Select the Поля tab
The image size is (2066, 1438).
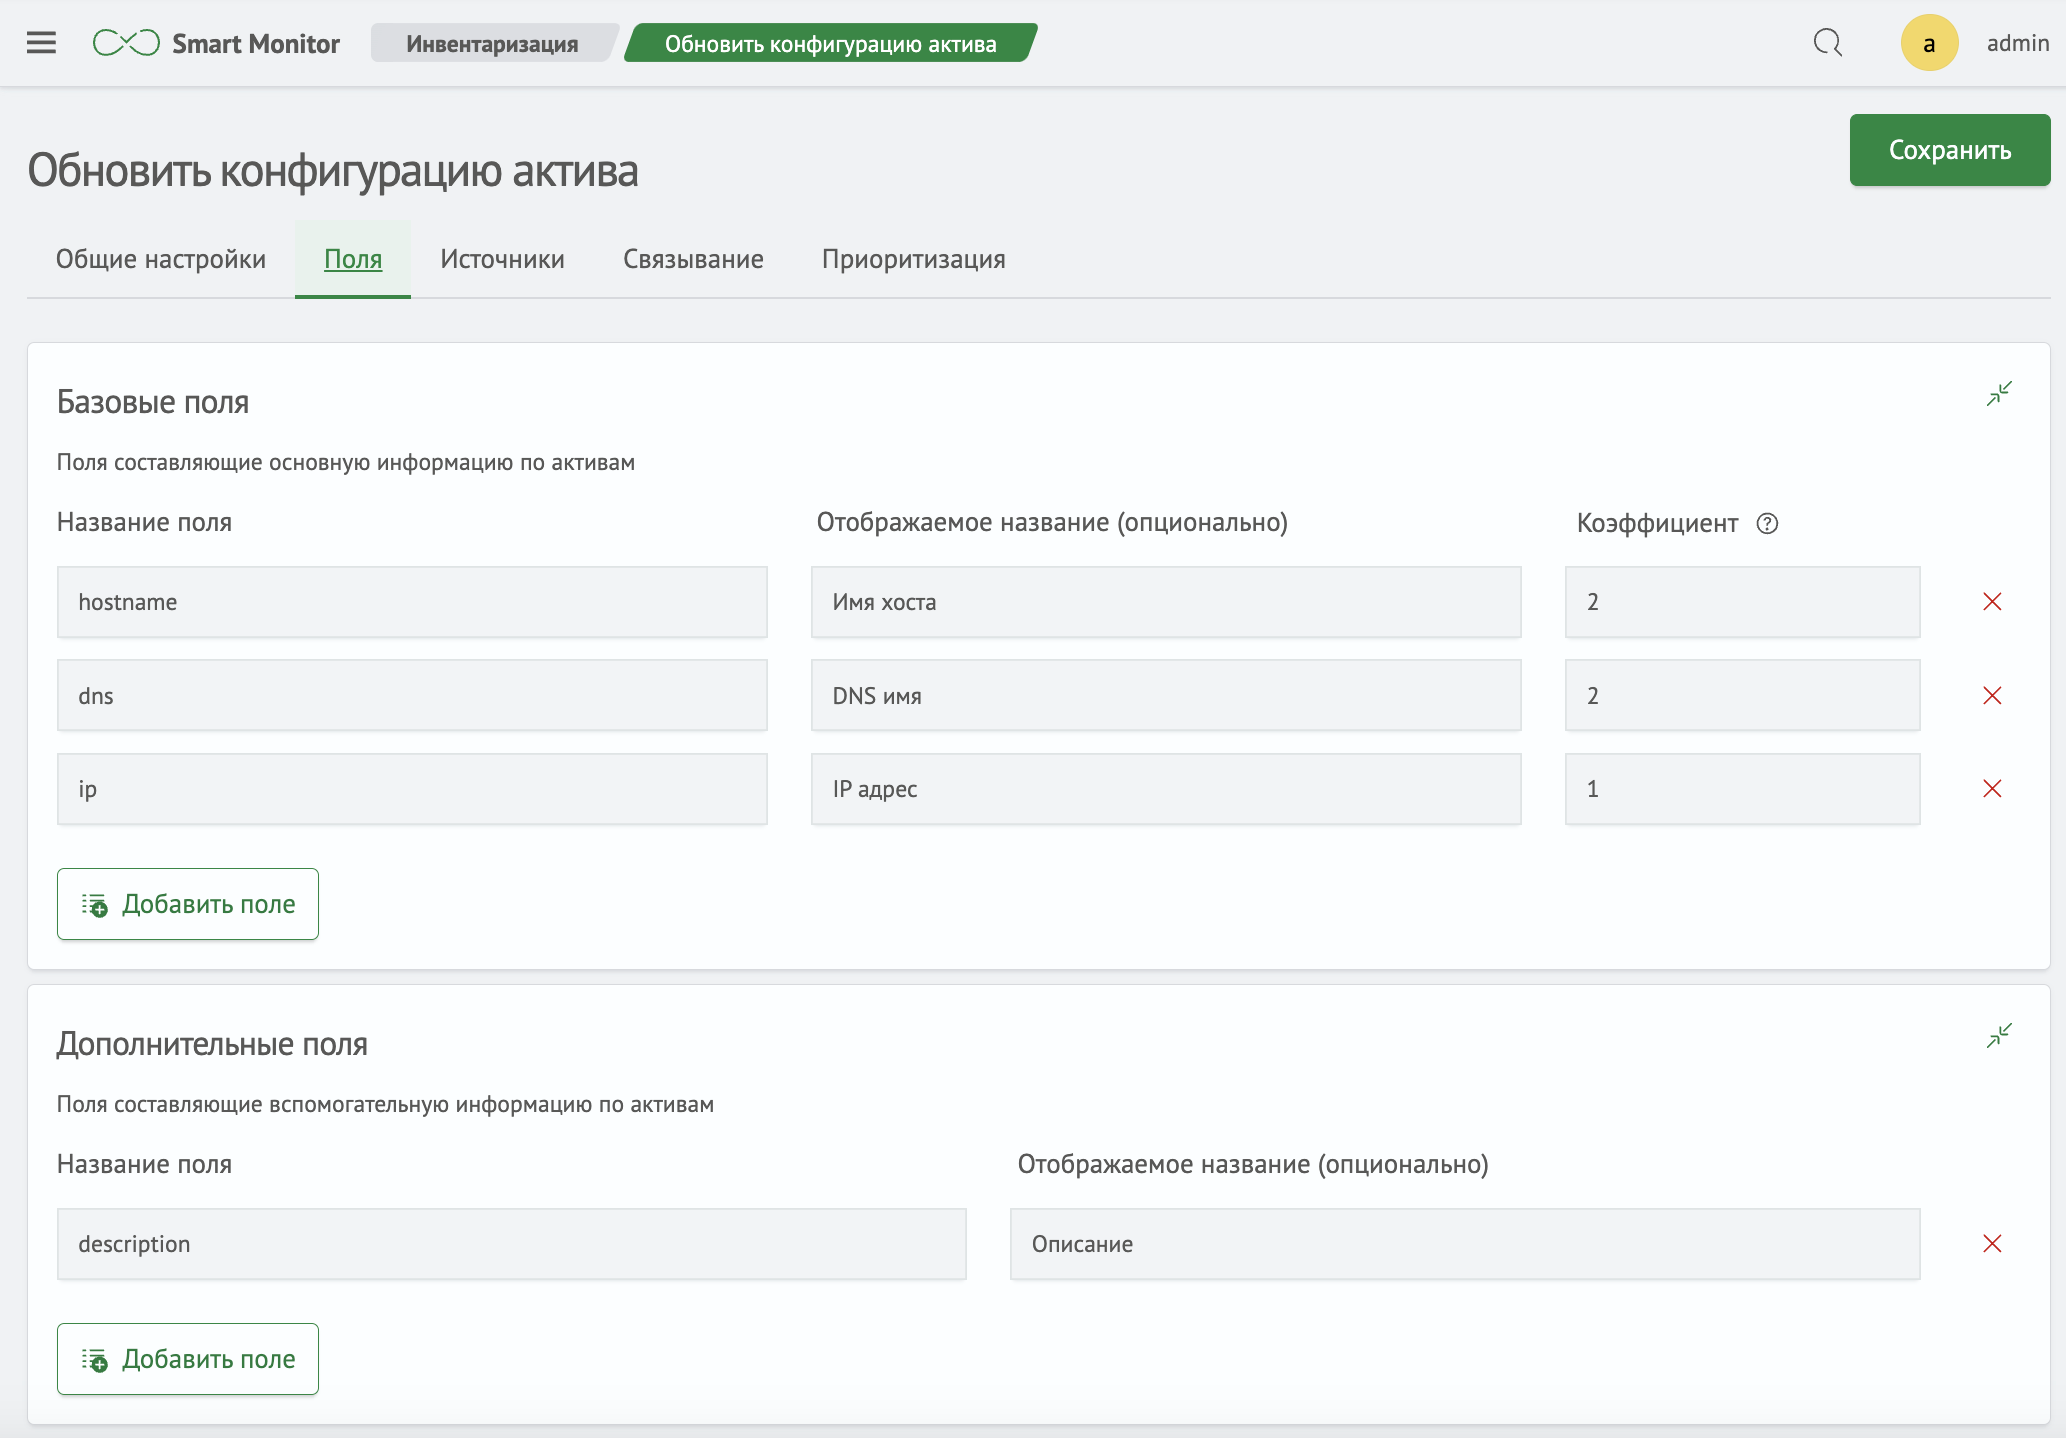coord(353,259)
